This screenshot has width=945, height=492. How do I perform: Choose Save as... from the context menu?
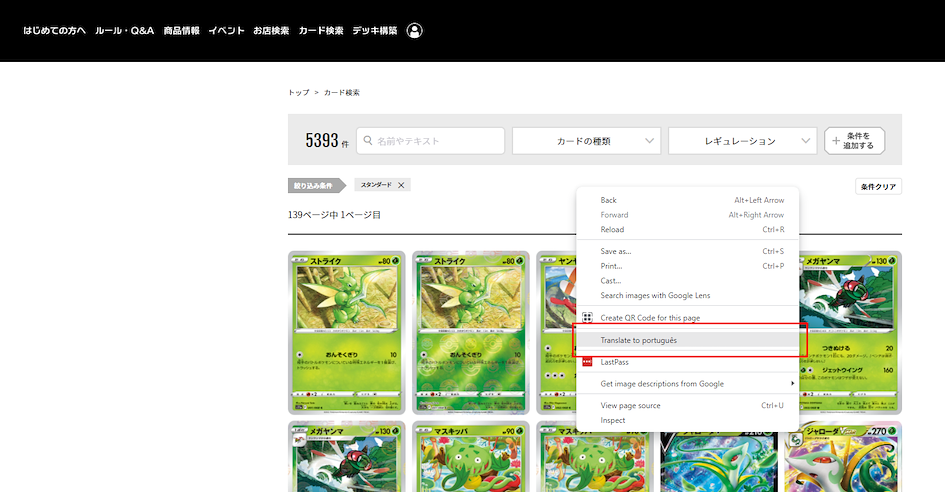[688, 251]
